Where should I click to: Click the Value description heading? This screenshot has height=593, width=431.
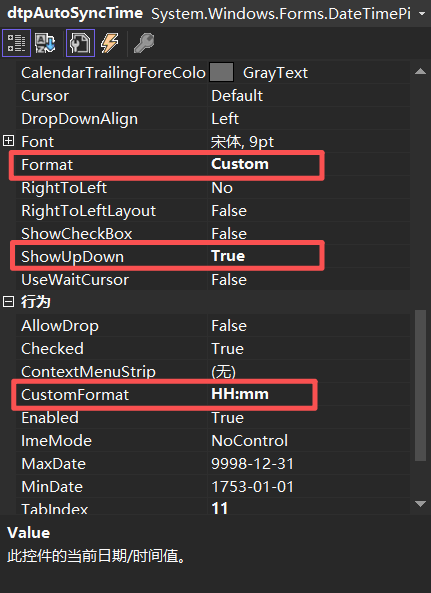(x=29, y=533)
